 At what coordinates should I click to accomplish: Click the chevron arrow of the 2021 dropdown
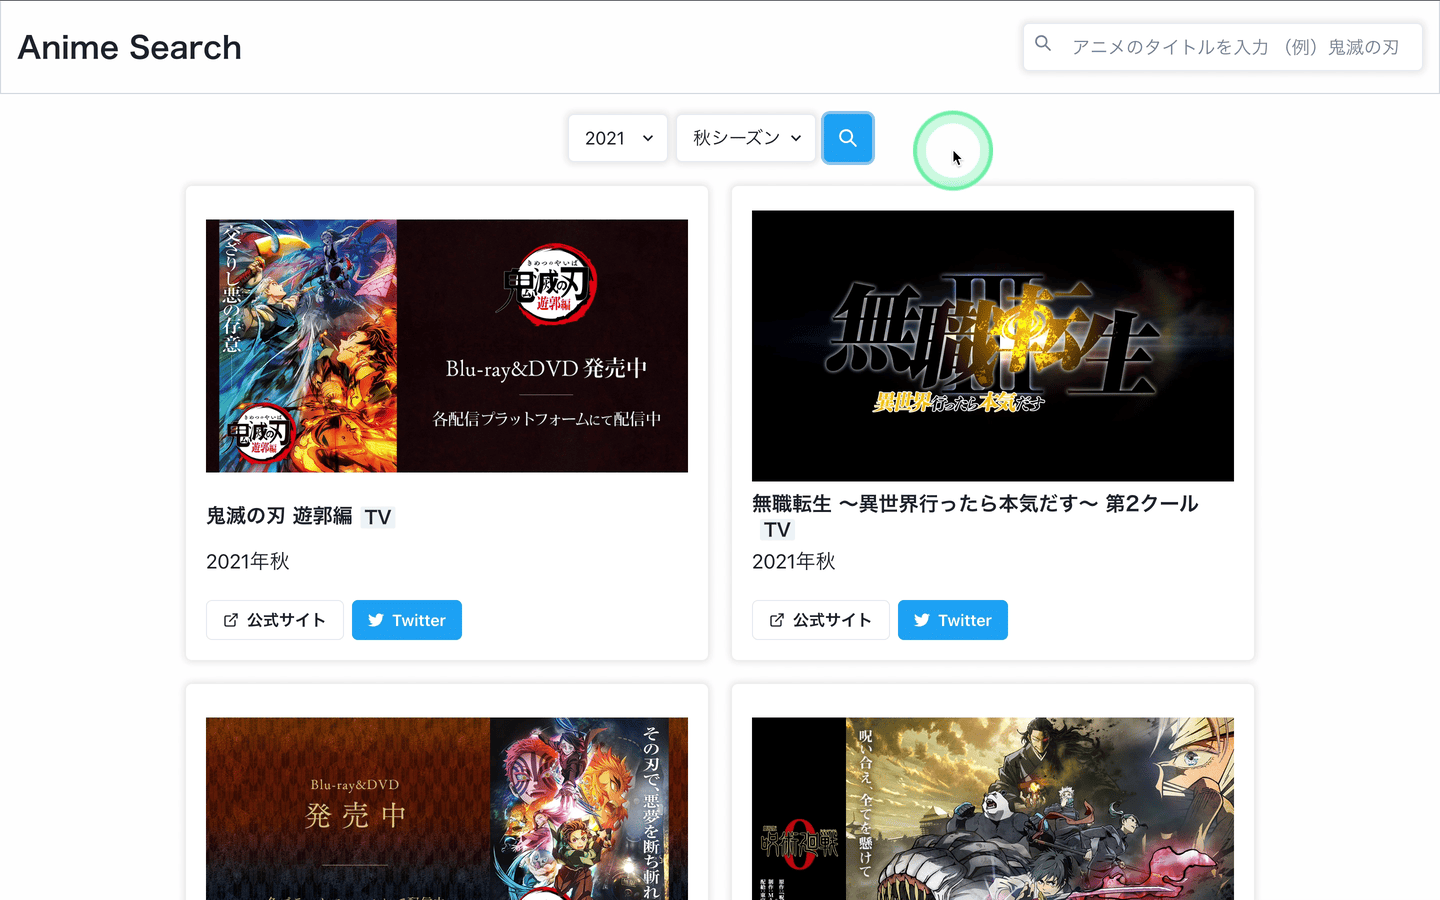(648, 138)
